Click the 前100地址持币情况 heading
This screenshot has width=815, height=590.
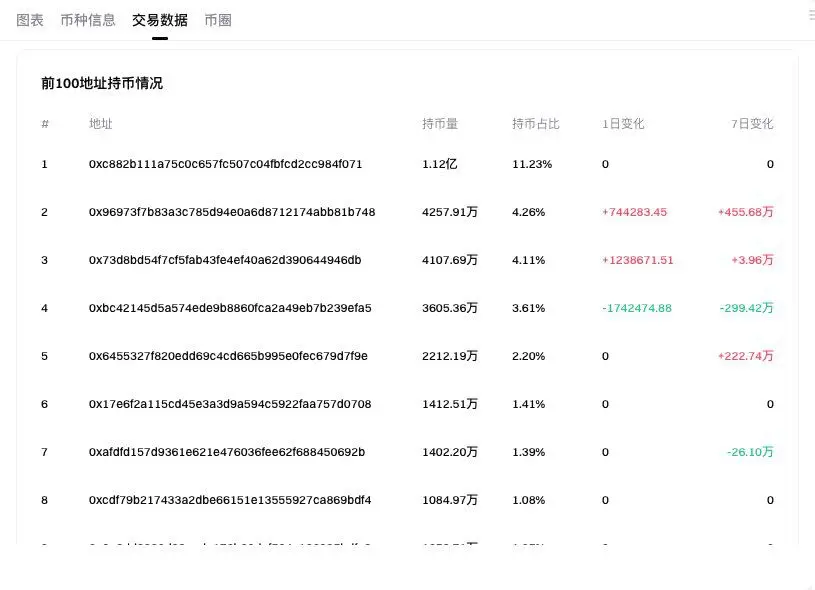(102, 83)
